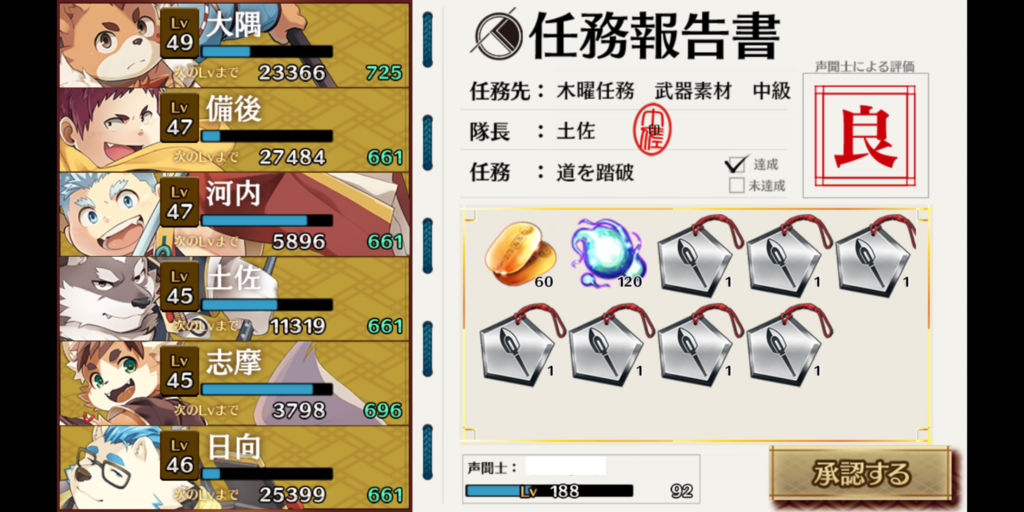Toggle the 達成 checkbox

[736, 164]
